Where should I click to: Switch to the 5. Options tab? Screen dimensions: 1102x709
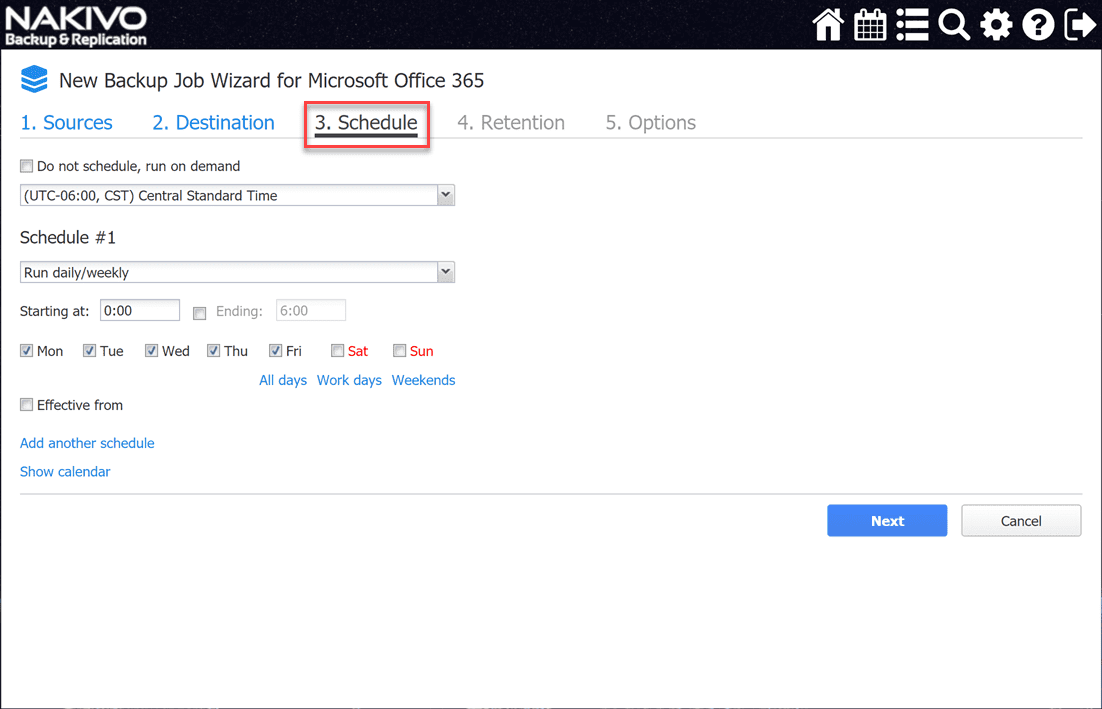[x=651, y=122]
